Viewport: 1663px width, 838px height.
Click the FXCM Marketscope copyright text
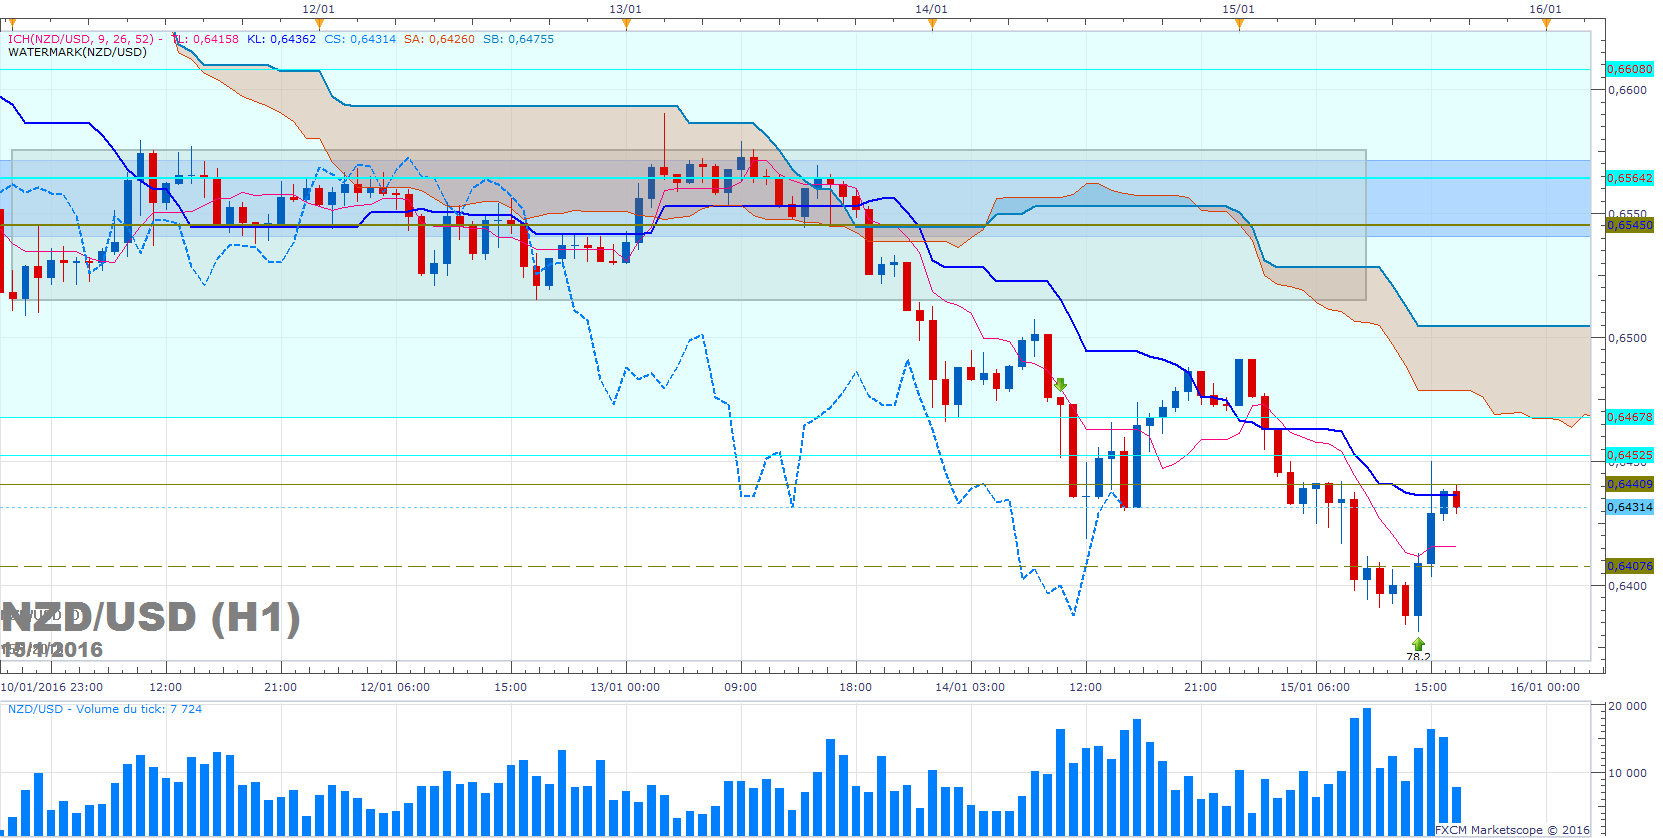(1512, 830)
